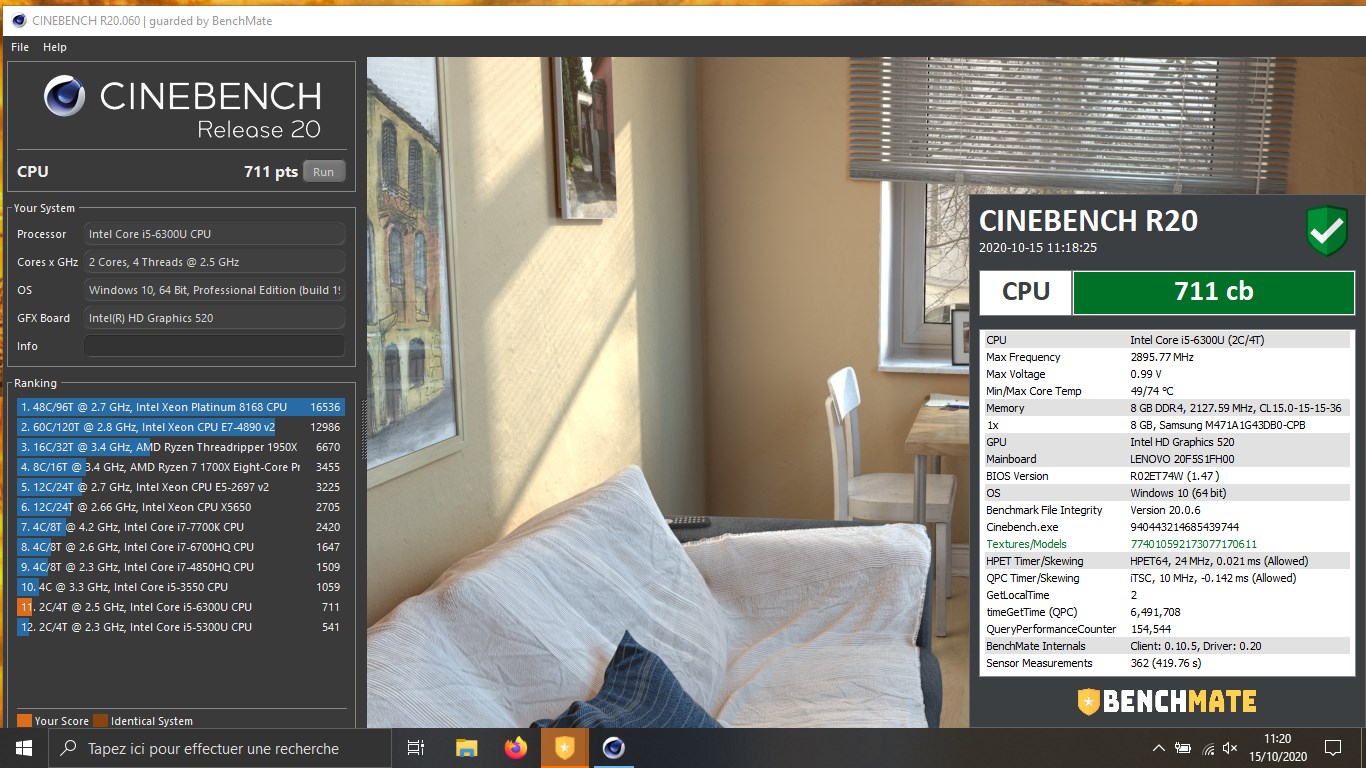This screenshot has width=1366, height=768.
Task: Click the Sensor Measurements row
Action: point(1167,663)
